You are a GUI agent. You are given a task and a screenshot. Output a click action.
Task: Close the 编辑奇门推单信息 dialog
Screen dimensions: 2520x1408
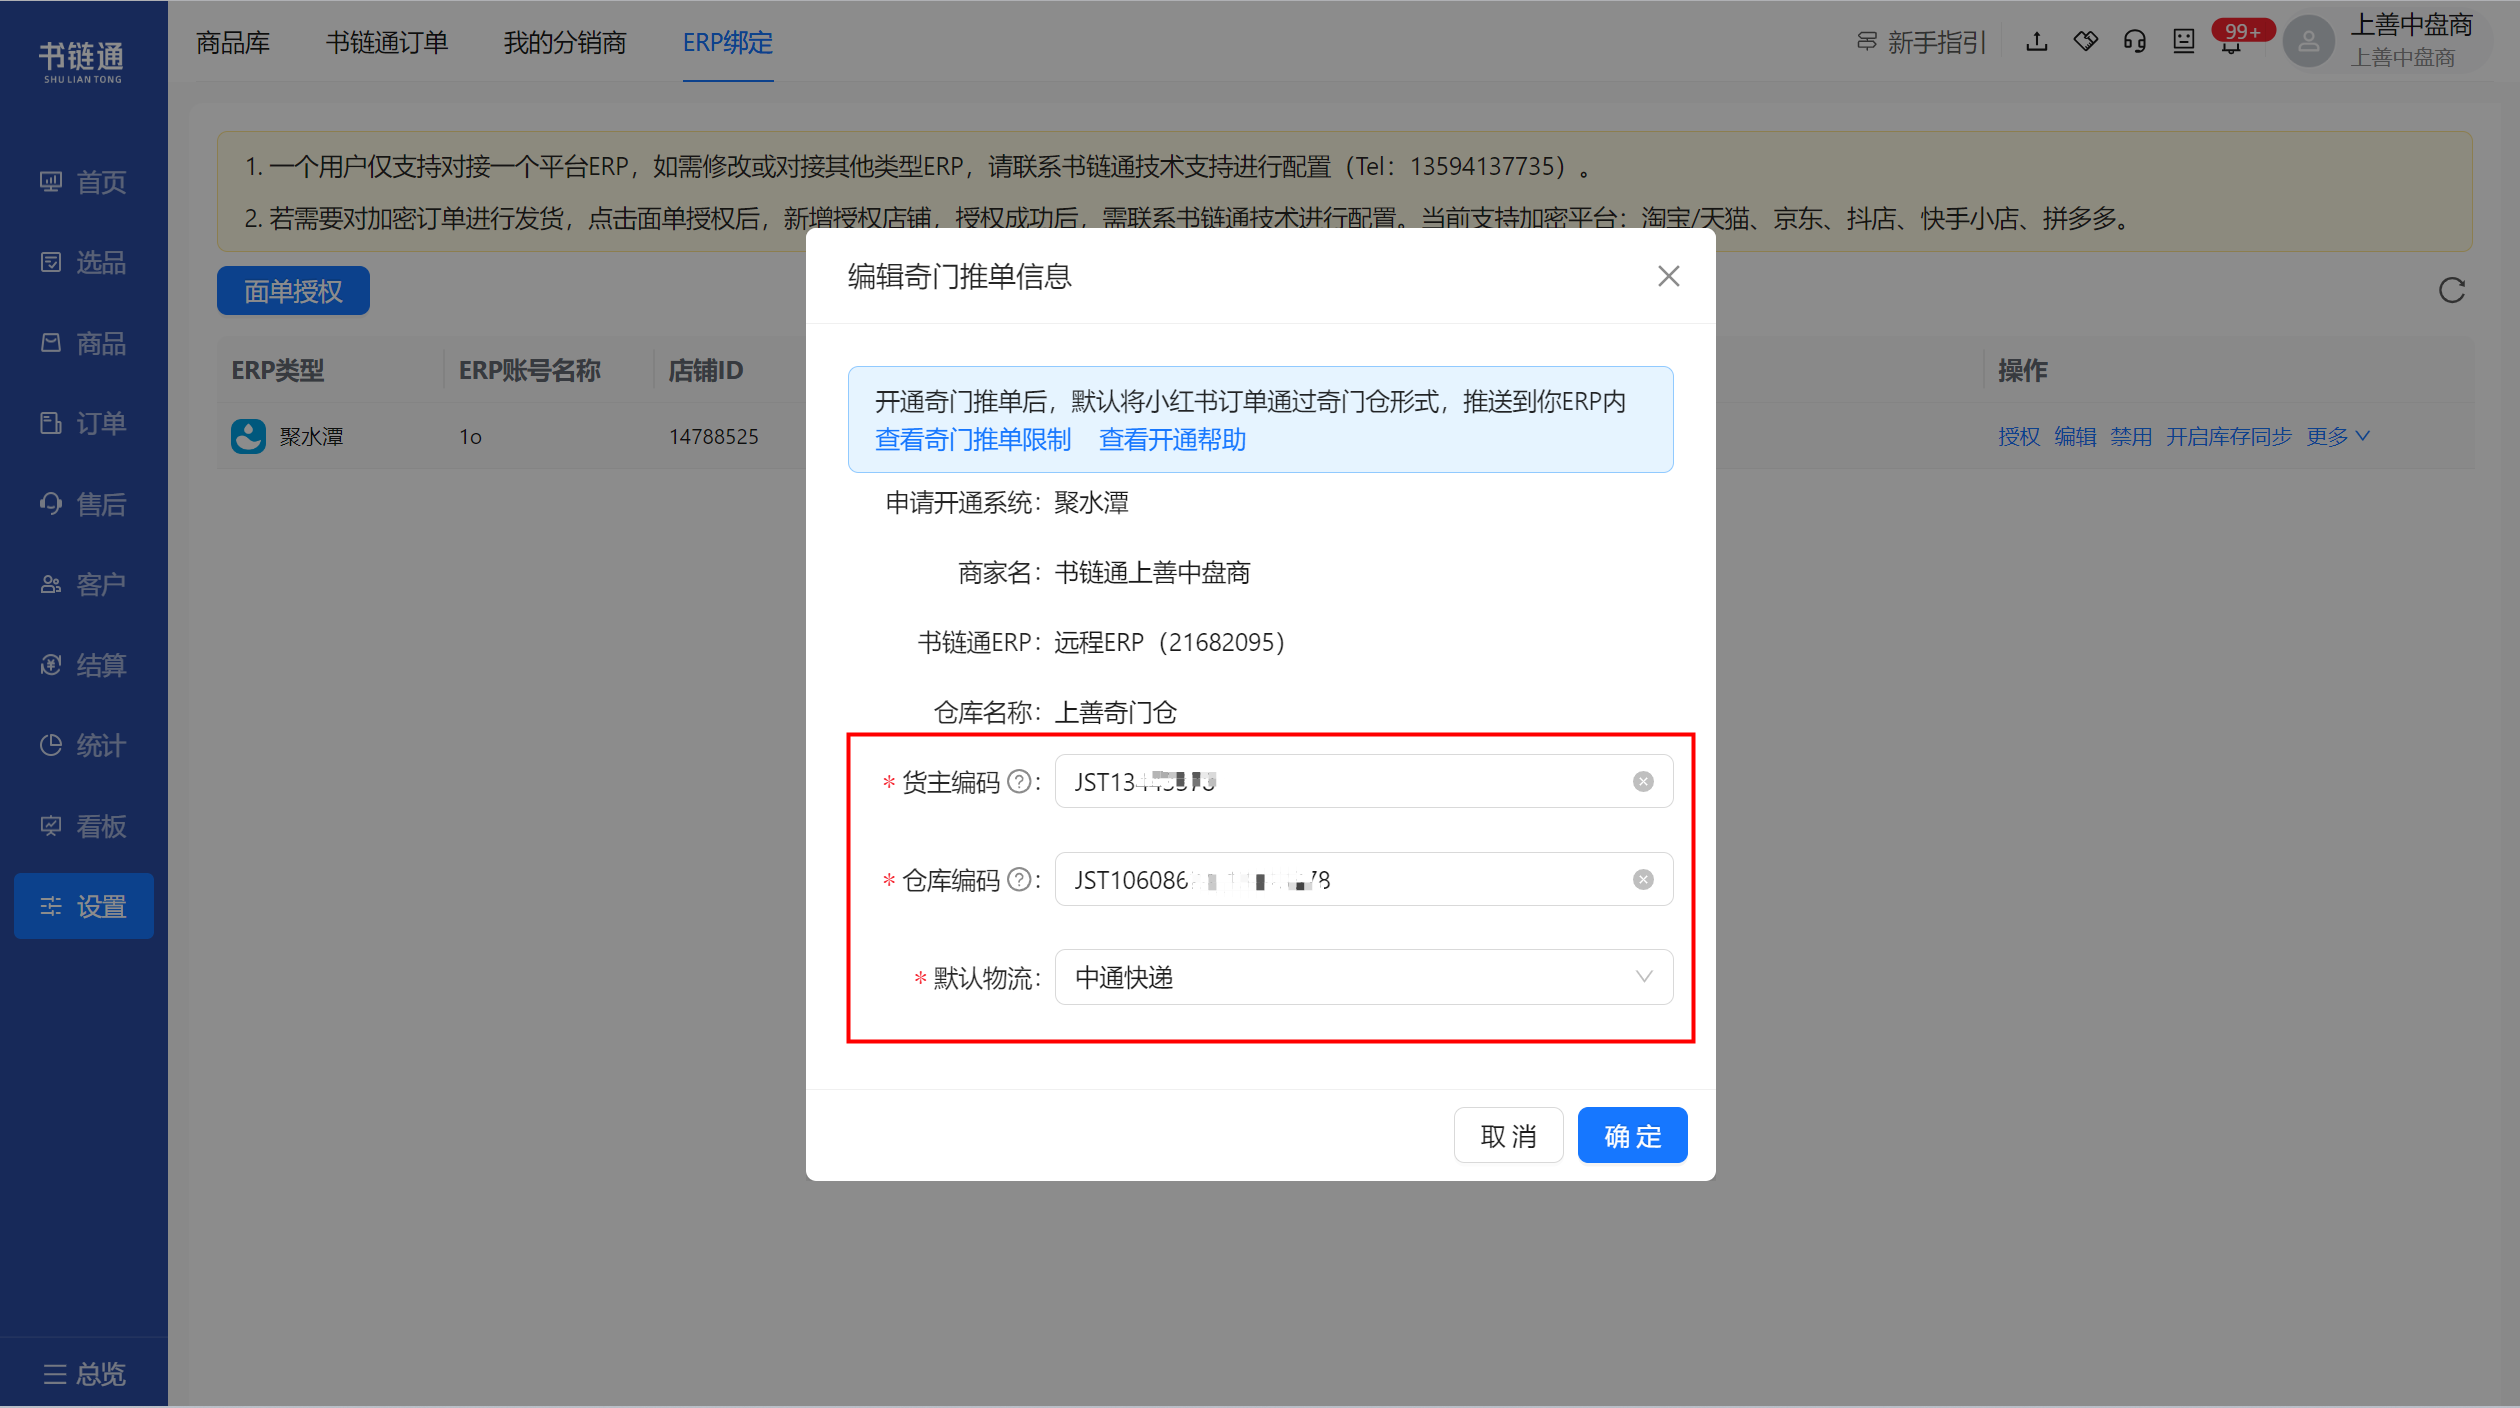[1668, 276]
